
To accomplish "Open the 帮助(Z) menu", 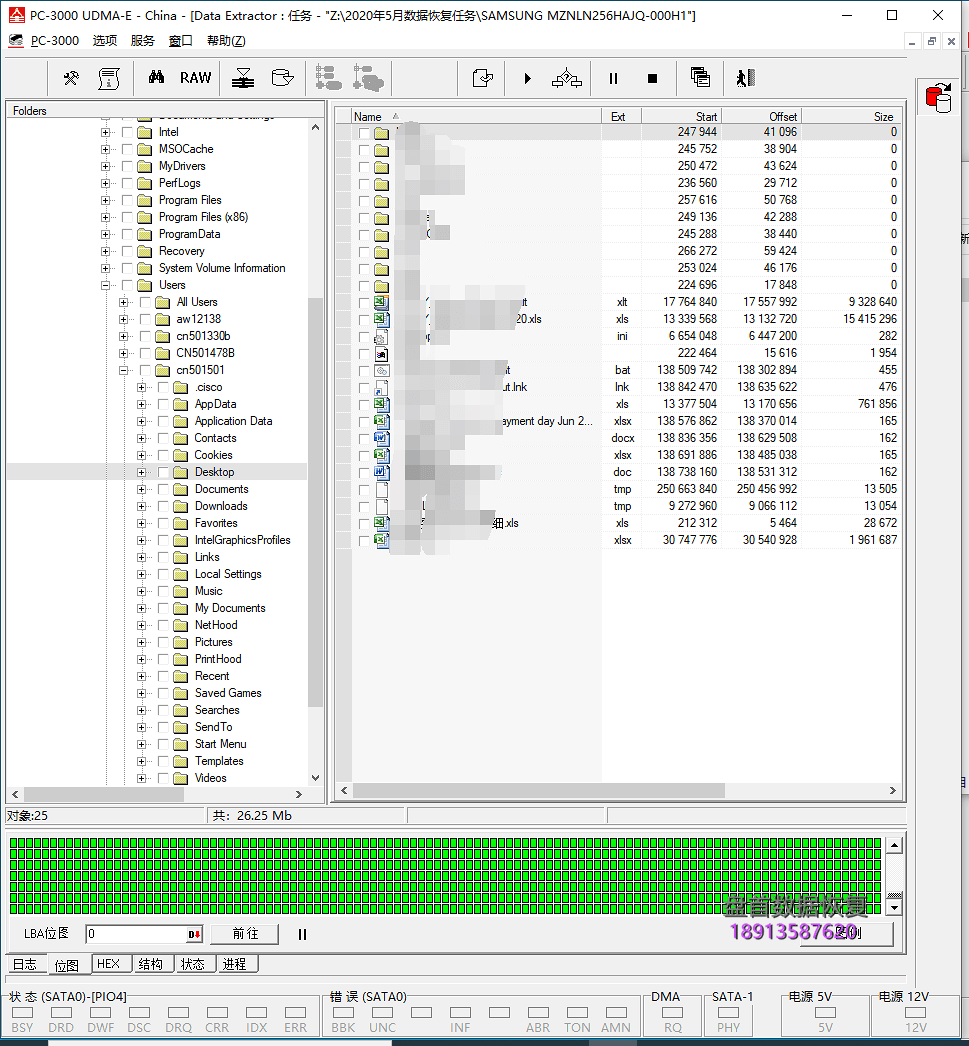I will [226, 41].
